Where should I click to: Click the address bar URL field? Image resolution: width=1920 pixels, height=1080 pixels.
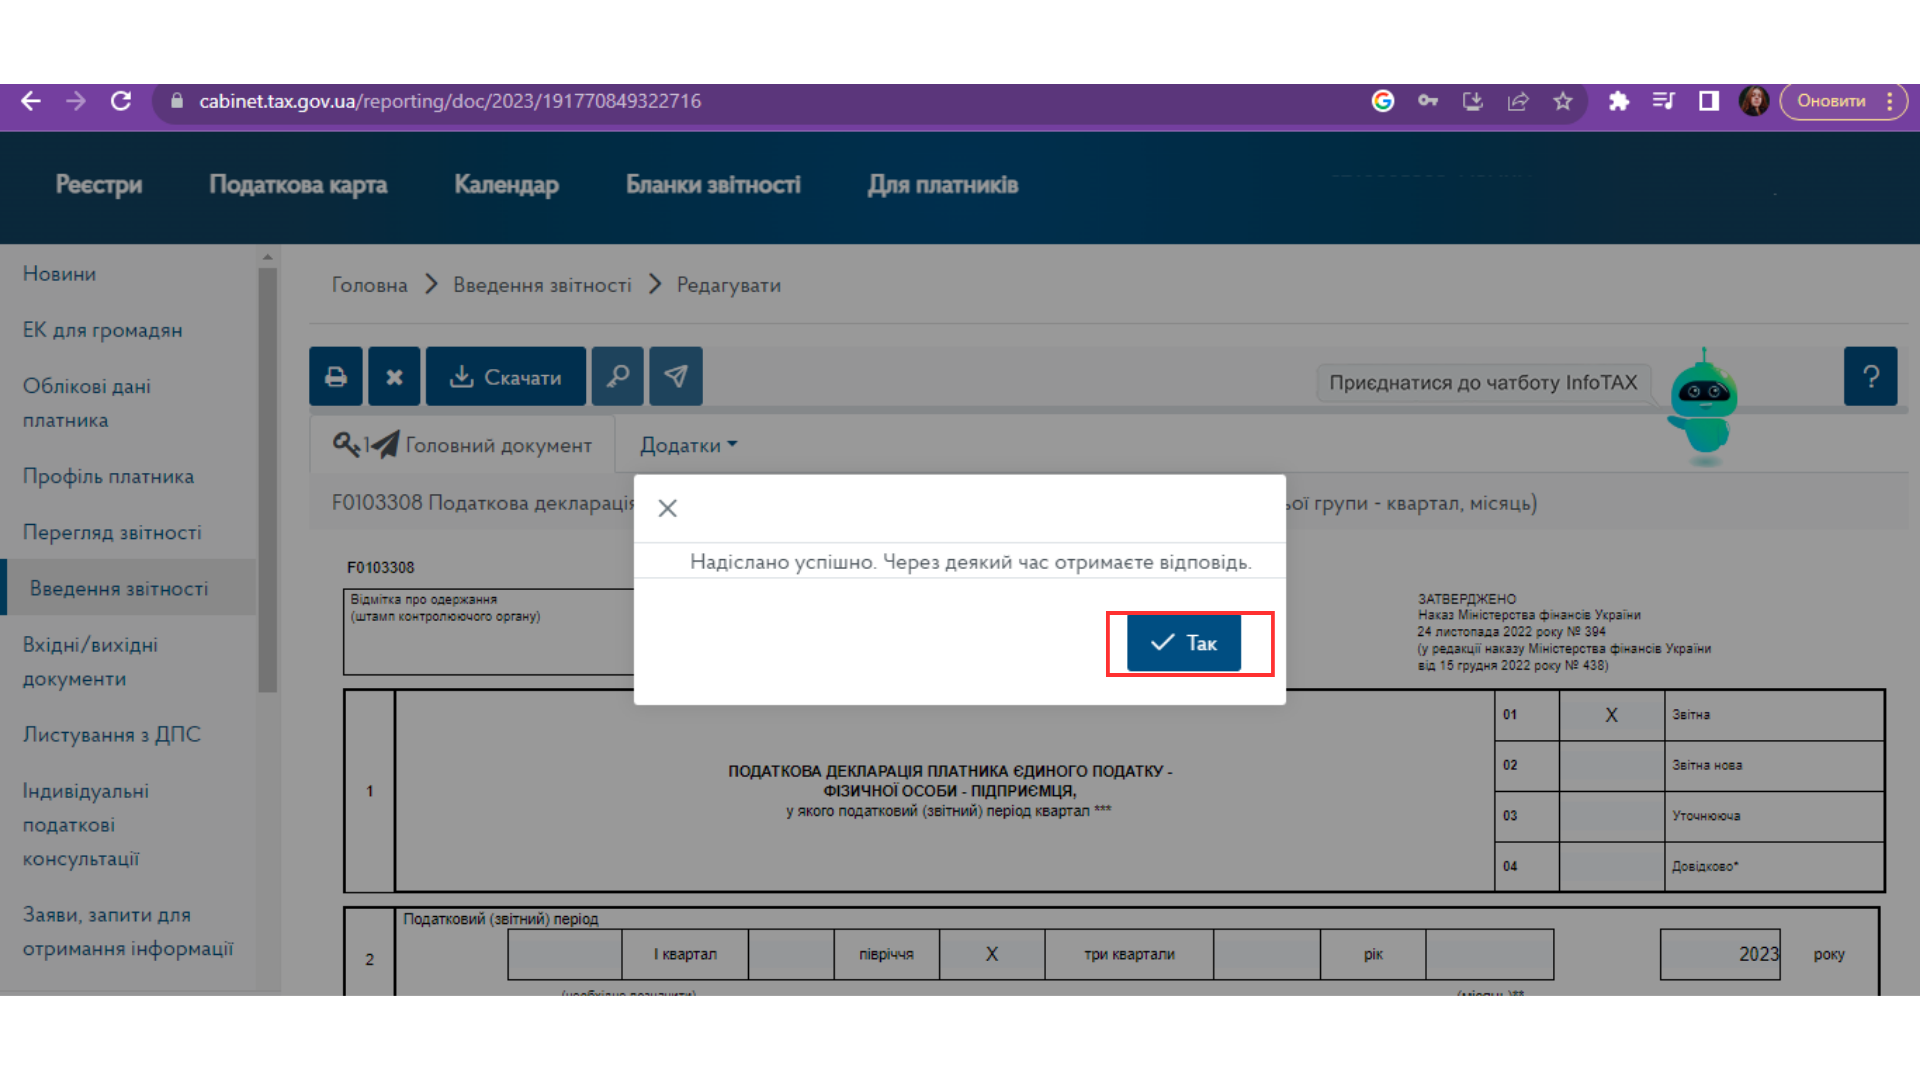pyautogui.click(x=760, y=101)
